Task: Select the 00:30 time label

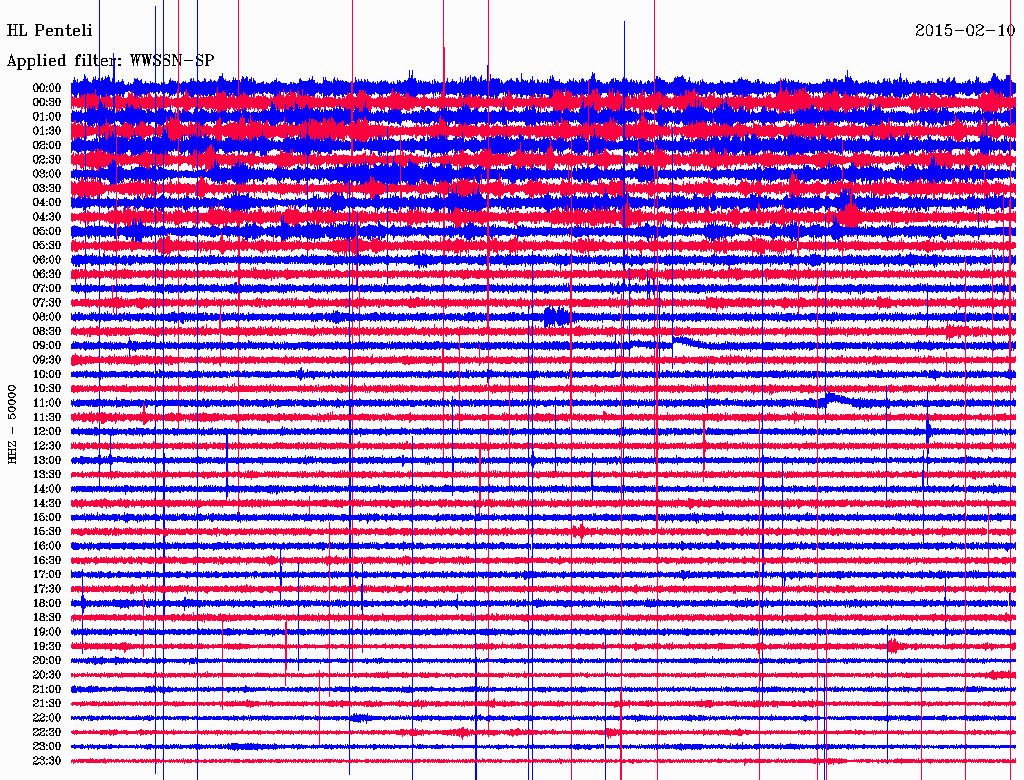Action: pos(47,102)
